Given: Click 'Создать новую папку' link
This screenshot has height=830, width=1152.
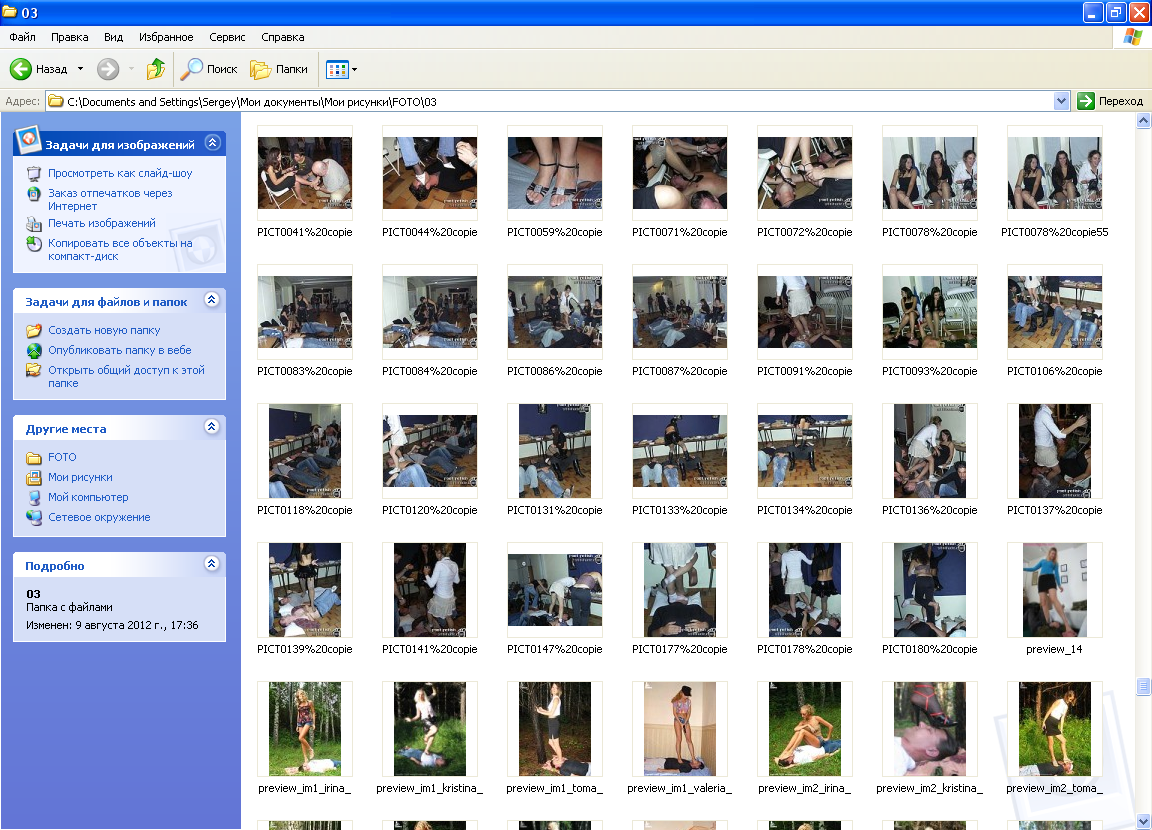Looking at the screenshot, I should point(104,331).
